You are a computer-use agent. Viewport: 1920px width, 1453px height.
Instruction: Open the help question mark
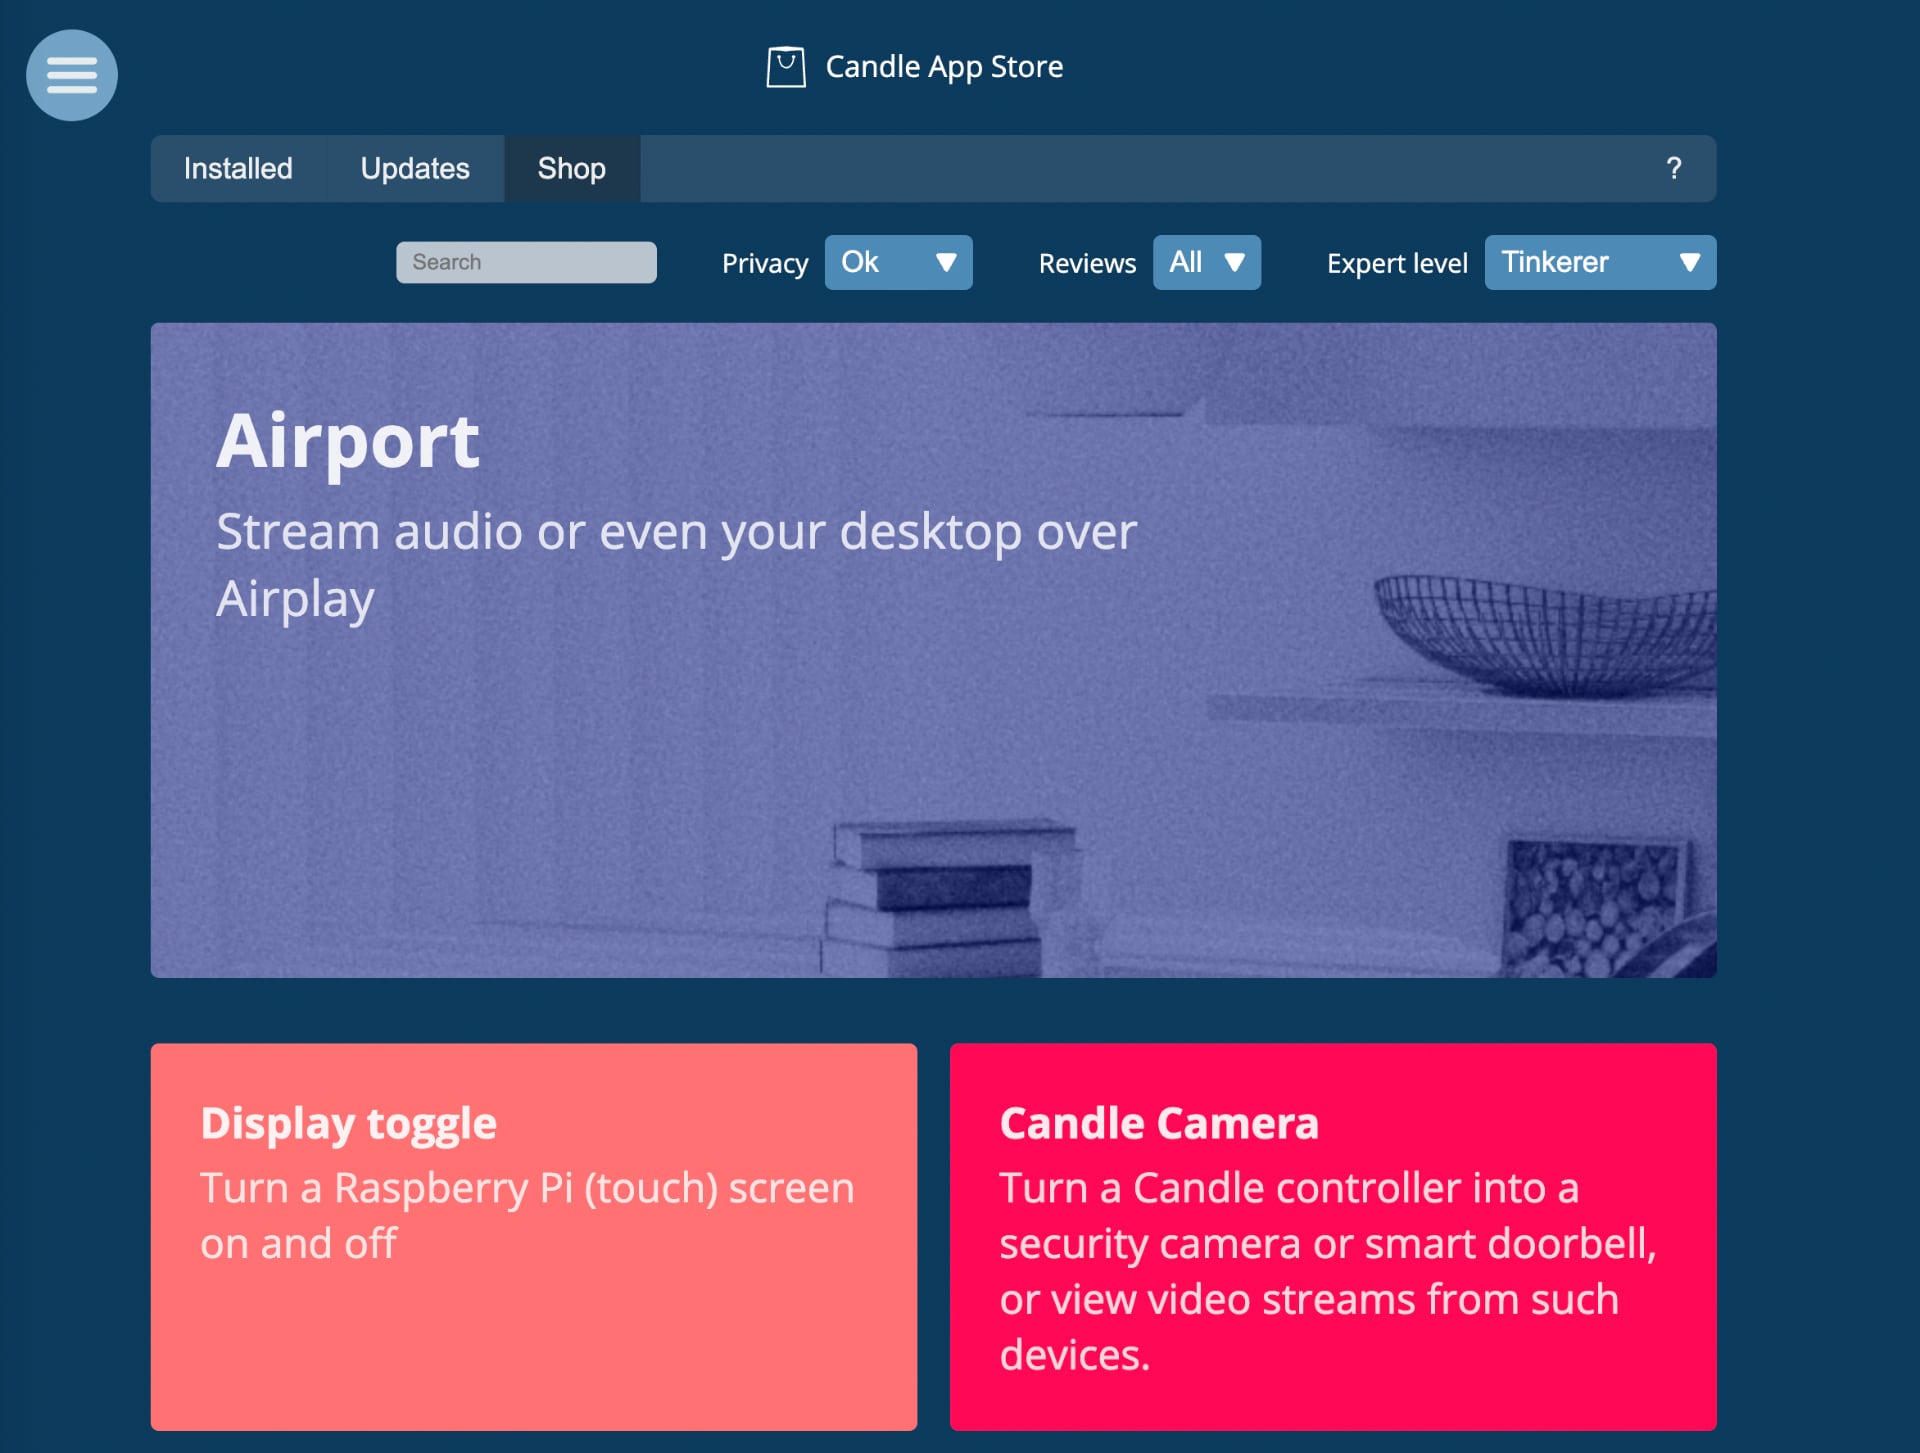1674,168
